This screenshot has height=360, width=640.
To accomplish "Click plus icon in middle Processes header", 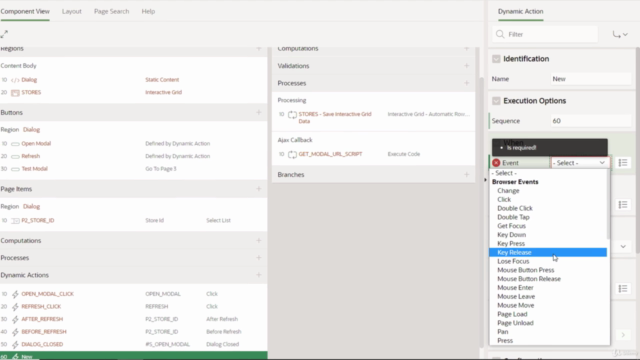I will pyautogui.click(x=467, y=83).
